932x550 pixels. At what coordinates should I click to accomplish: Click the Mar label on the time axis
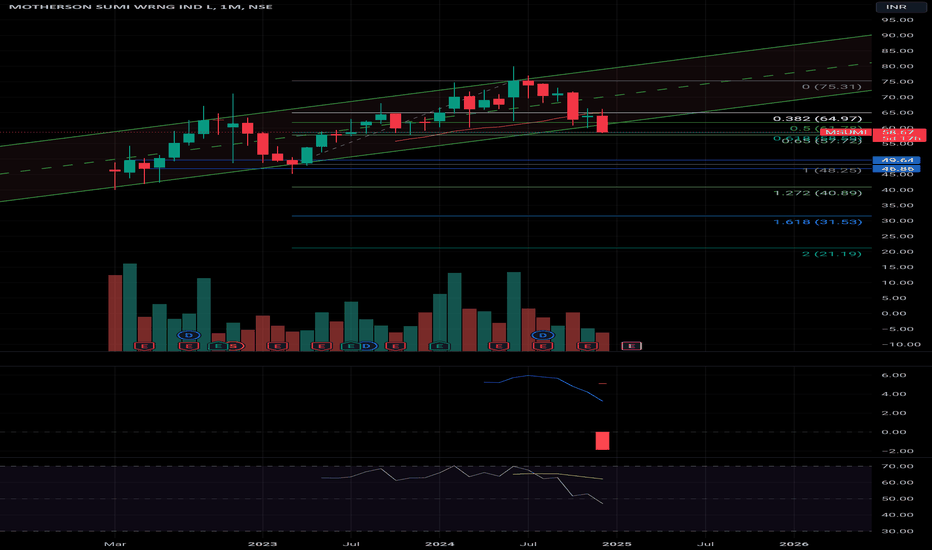pos(115,543)
